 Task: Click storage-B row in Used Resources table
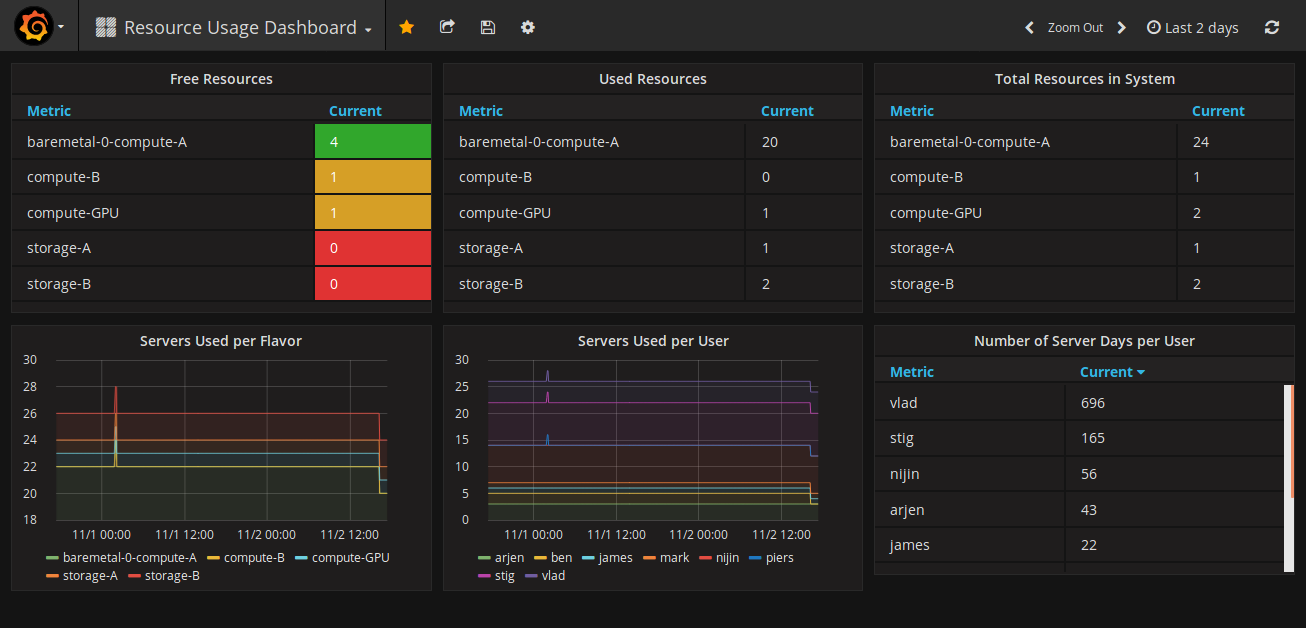tap(652, 284)
